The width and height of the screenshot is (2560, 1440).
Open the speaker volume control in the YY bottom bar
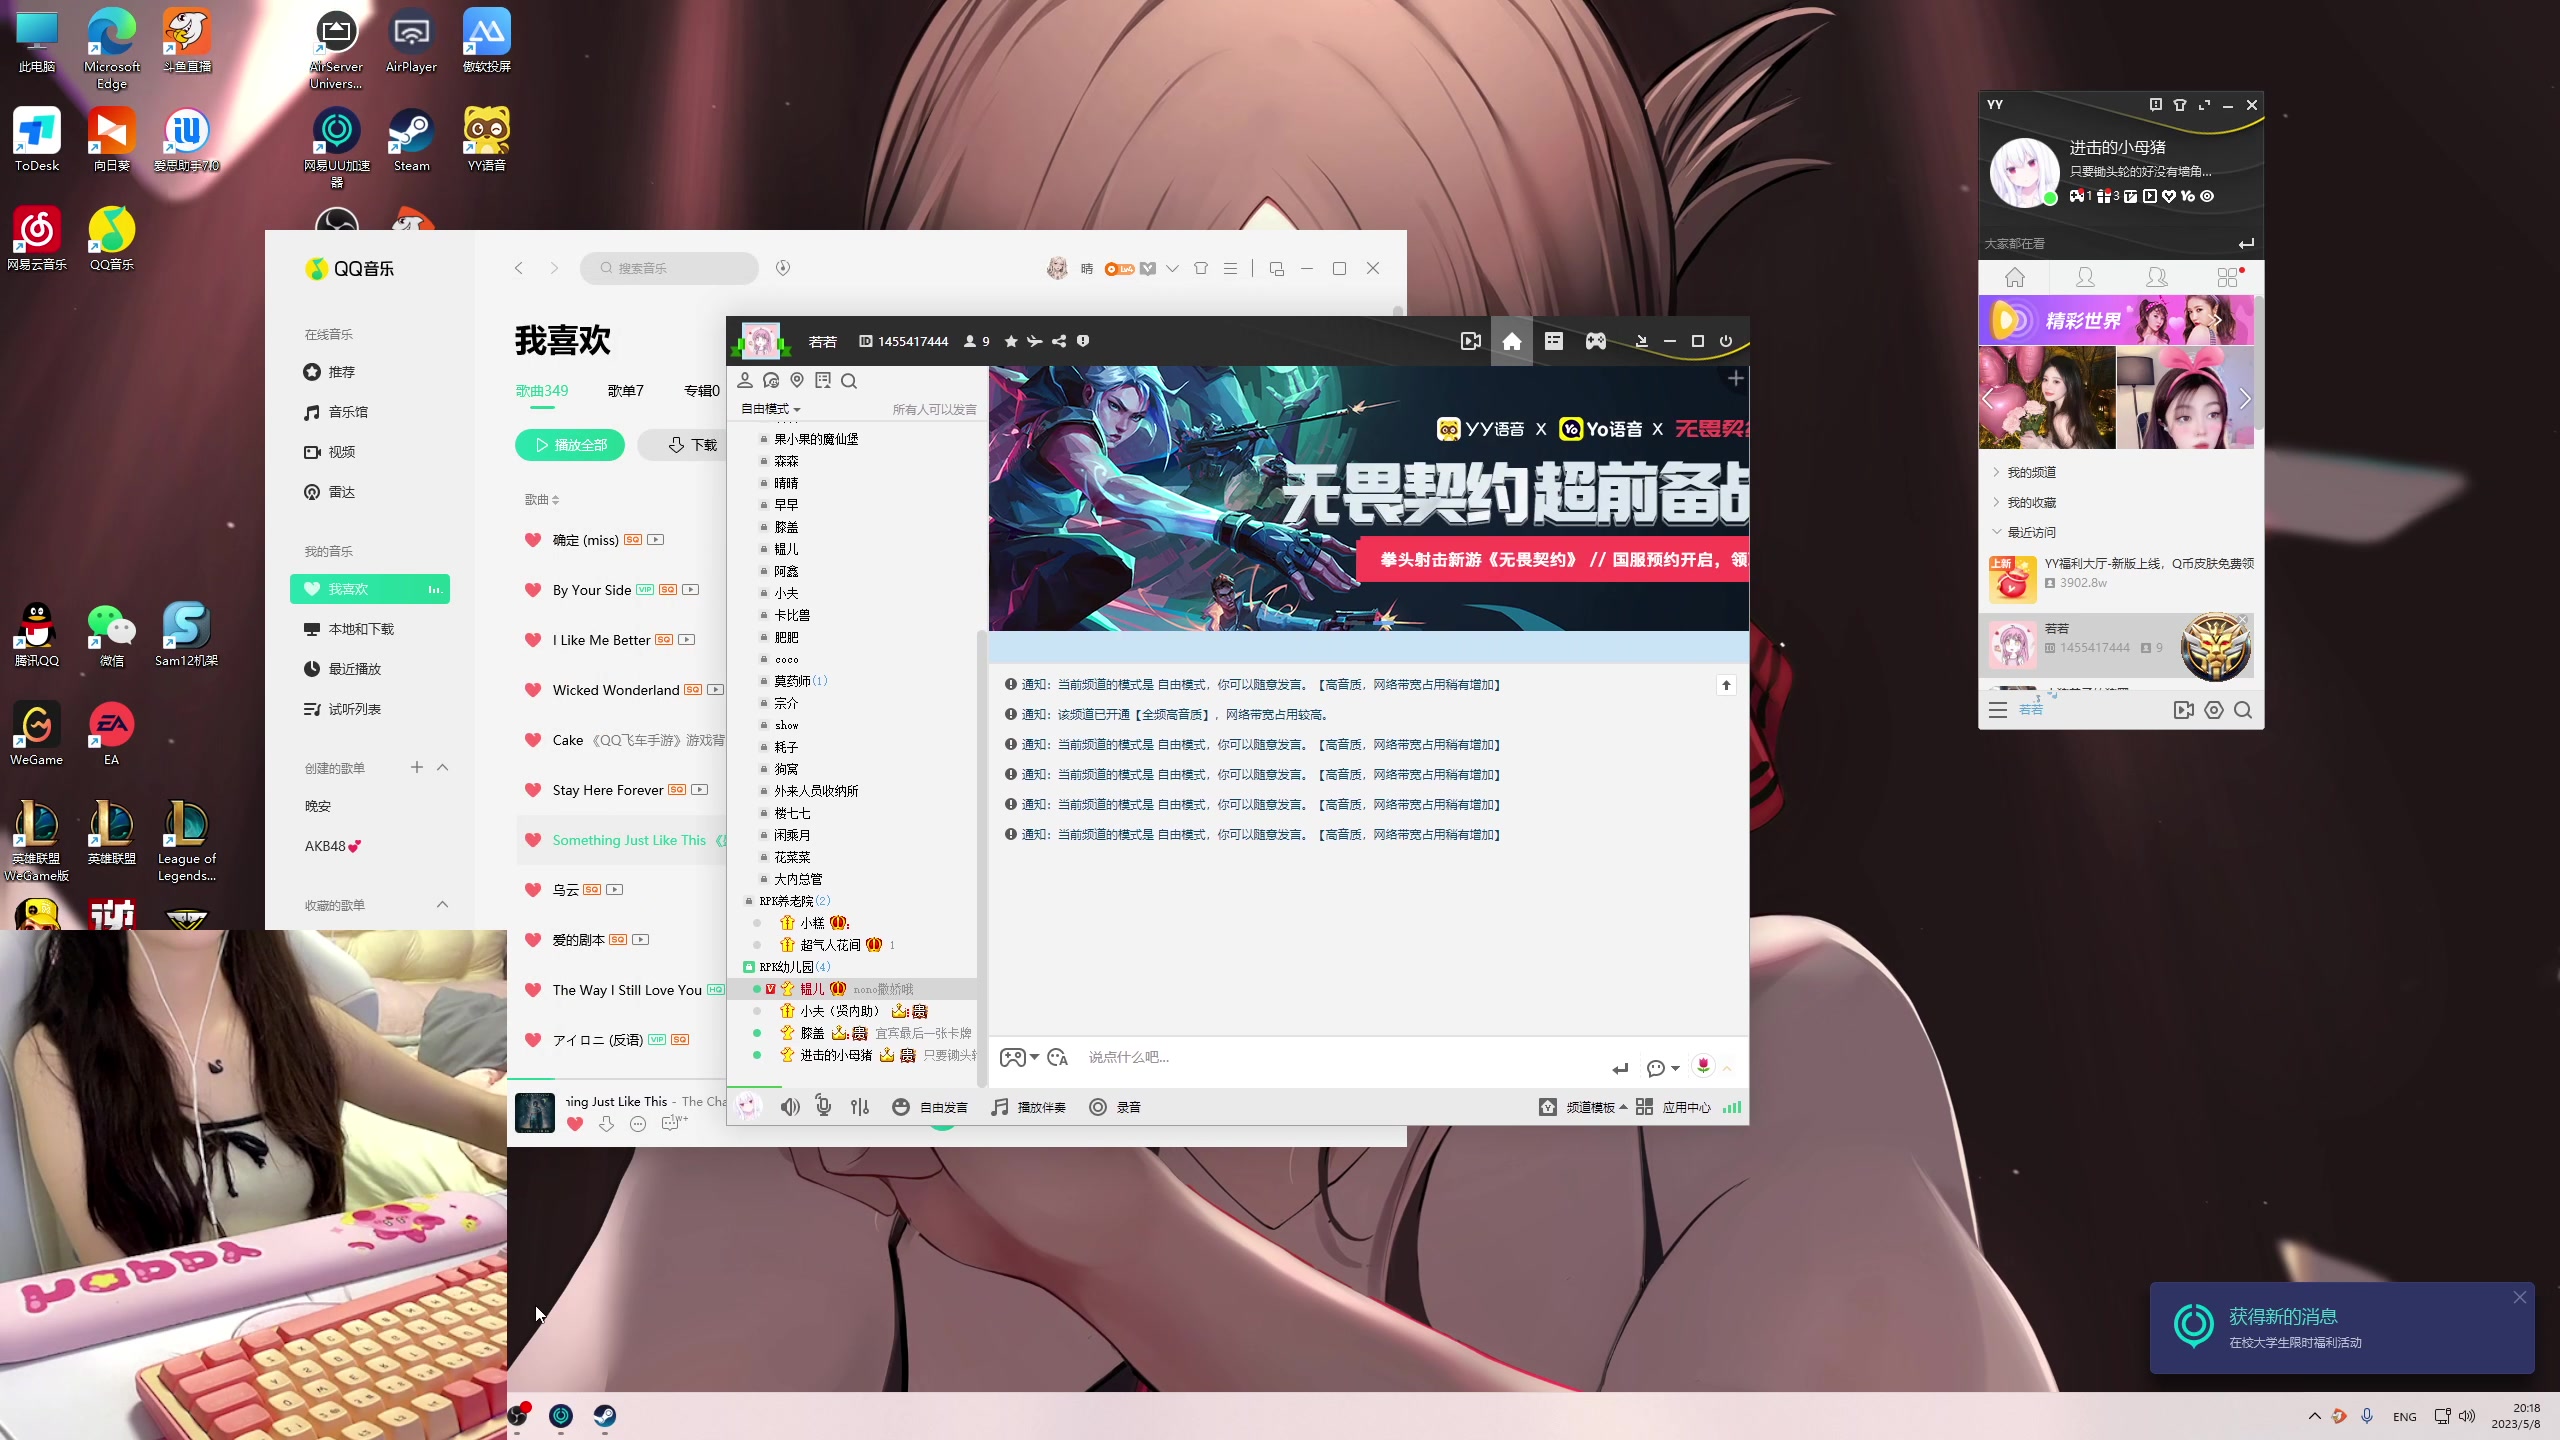790,1107
